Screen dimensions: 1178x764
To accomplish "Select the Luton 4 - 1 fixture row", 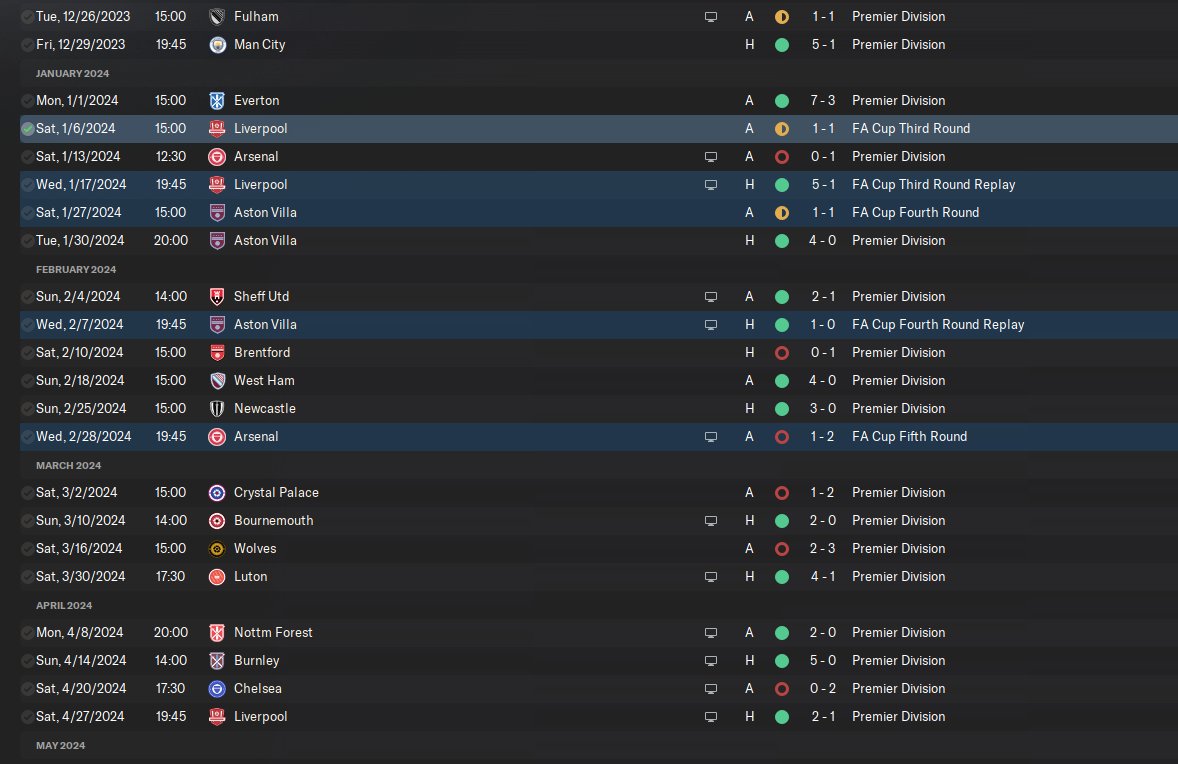I will (599, 577).
